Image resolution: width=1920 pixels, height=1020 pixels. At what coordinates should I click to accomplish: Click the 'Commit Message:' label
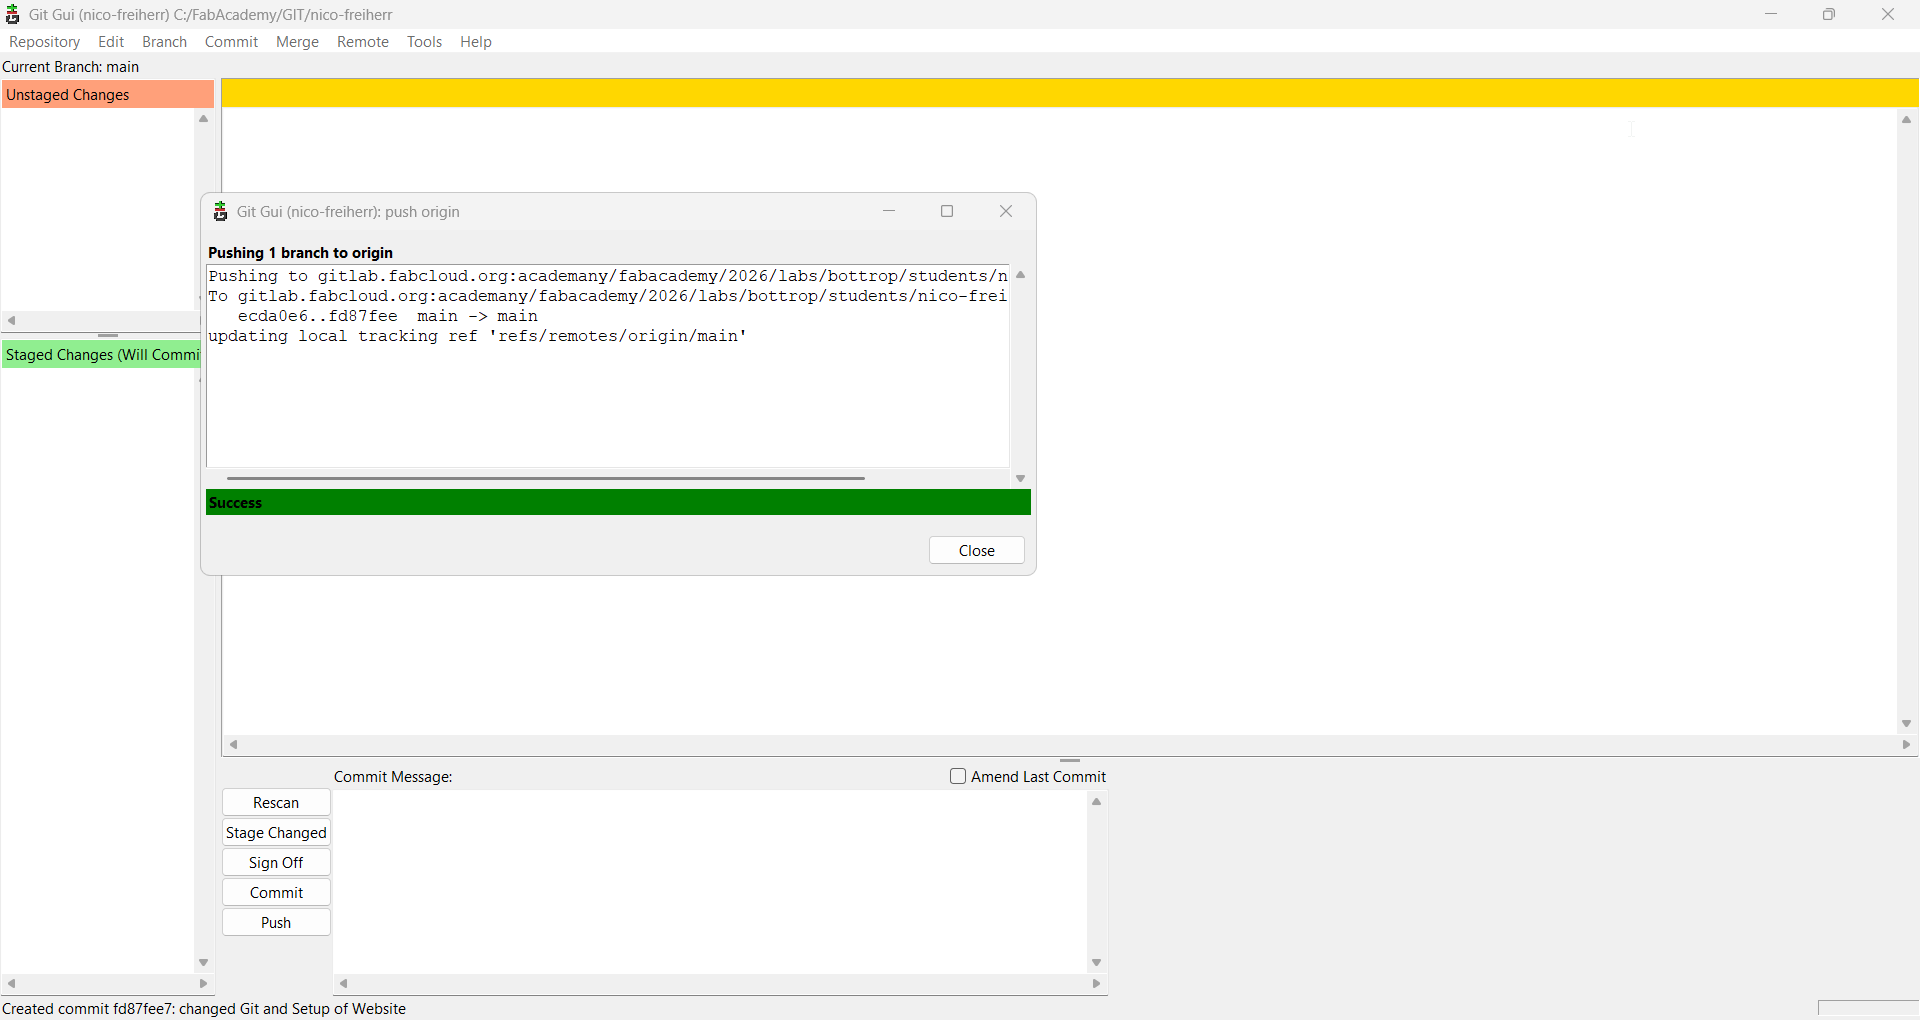[393, 777]
